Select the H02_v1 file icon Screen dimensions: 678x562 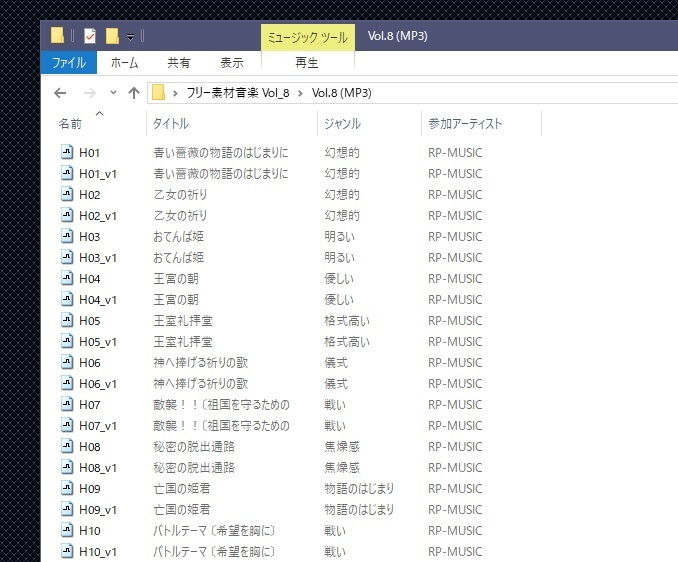(67, 215)
